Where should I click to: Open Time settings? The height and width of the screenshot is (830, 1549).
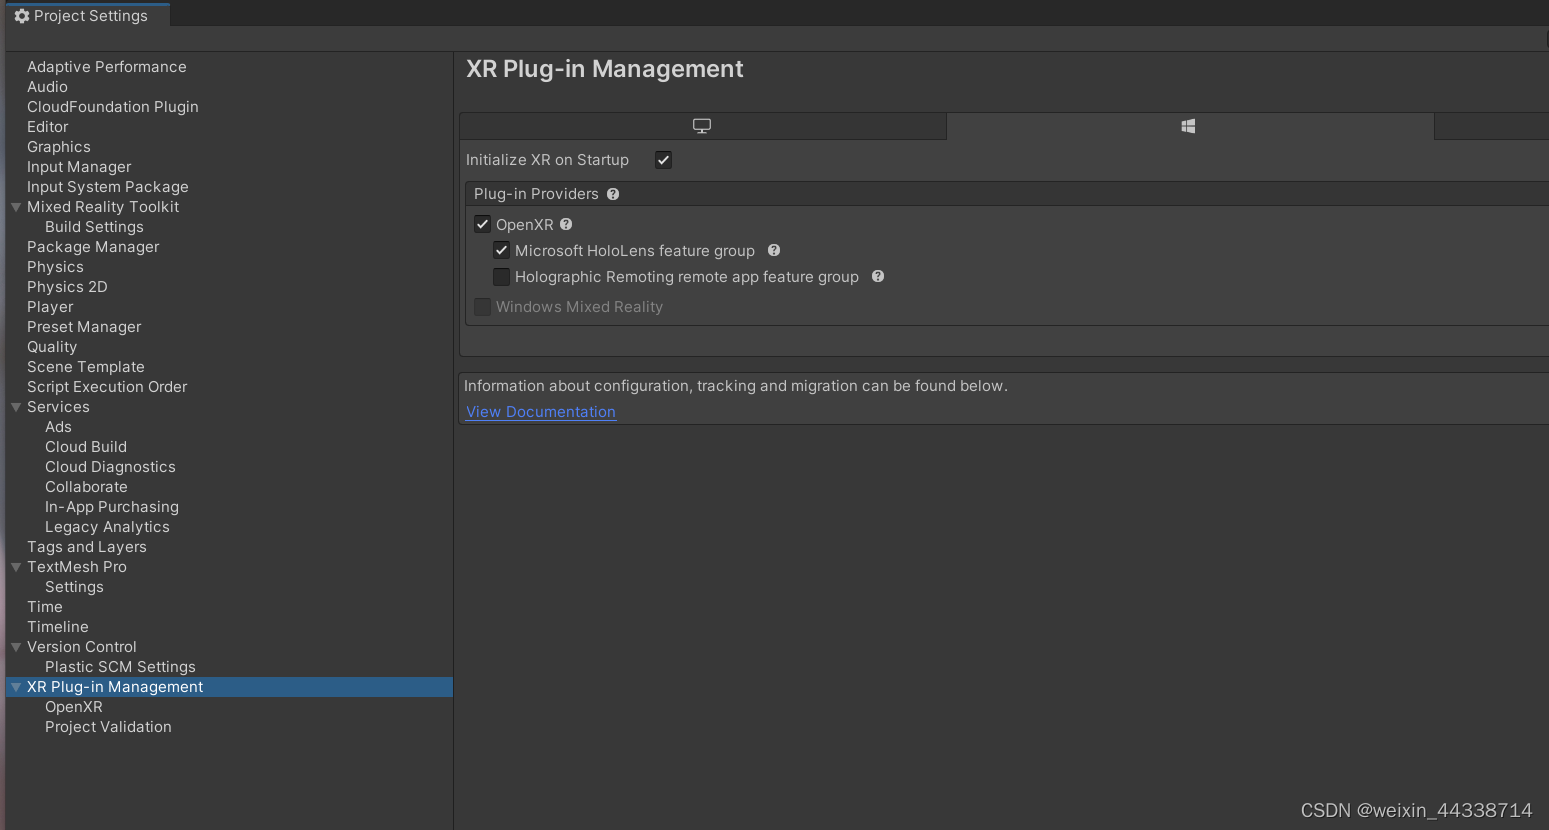[45, 607]
